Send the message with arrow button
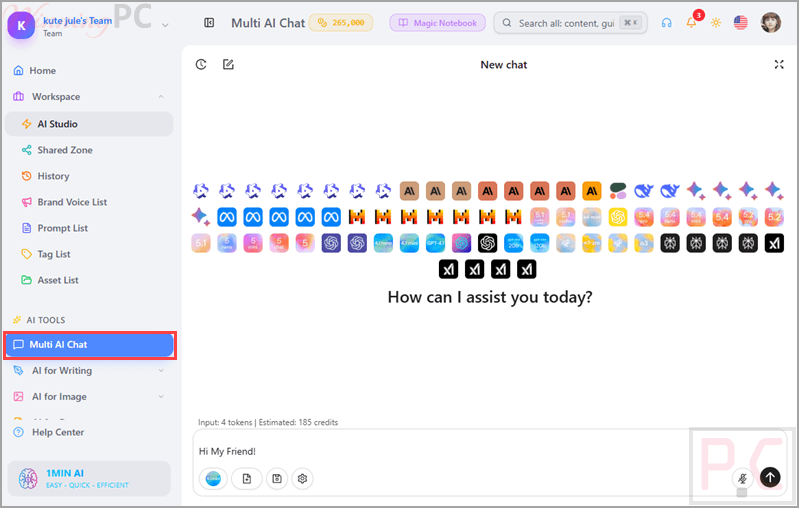 point(770,477)
